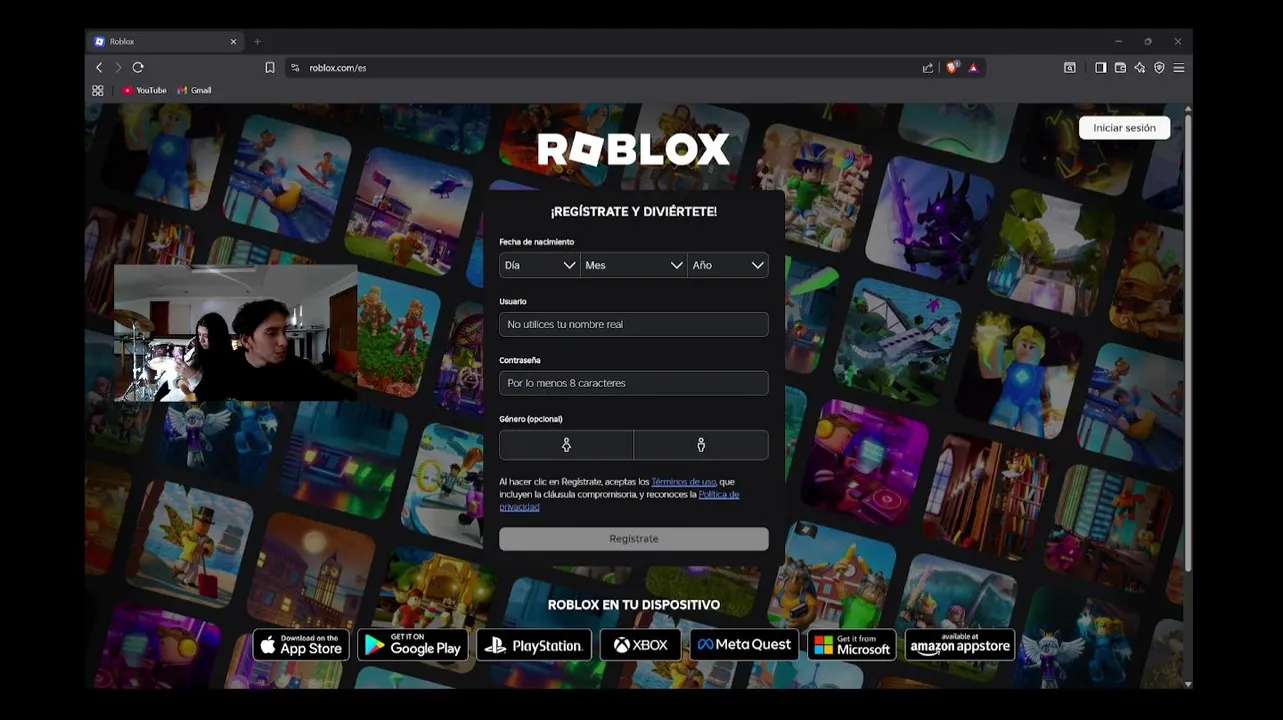Open the Día dropdown
Image resolution: width=1283 pixels, height=720 pixels.
tap(540, 265)
